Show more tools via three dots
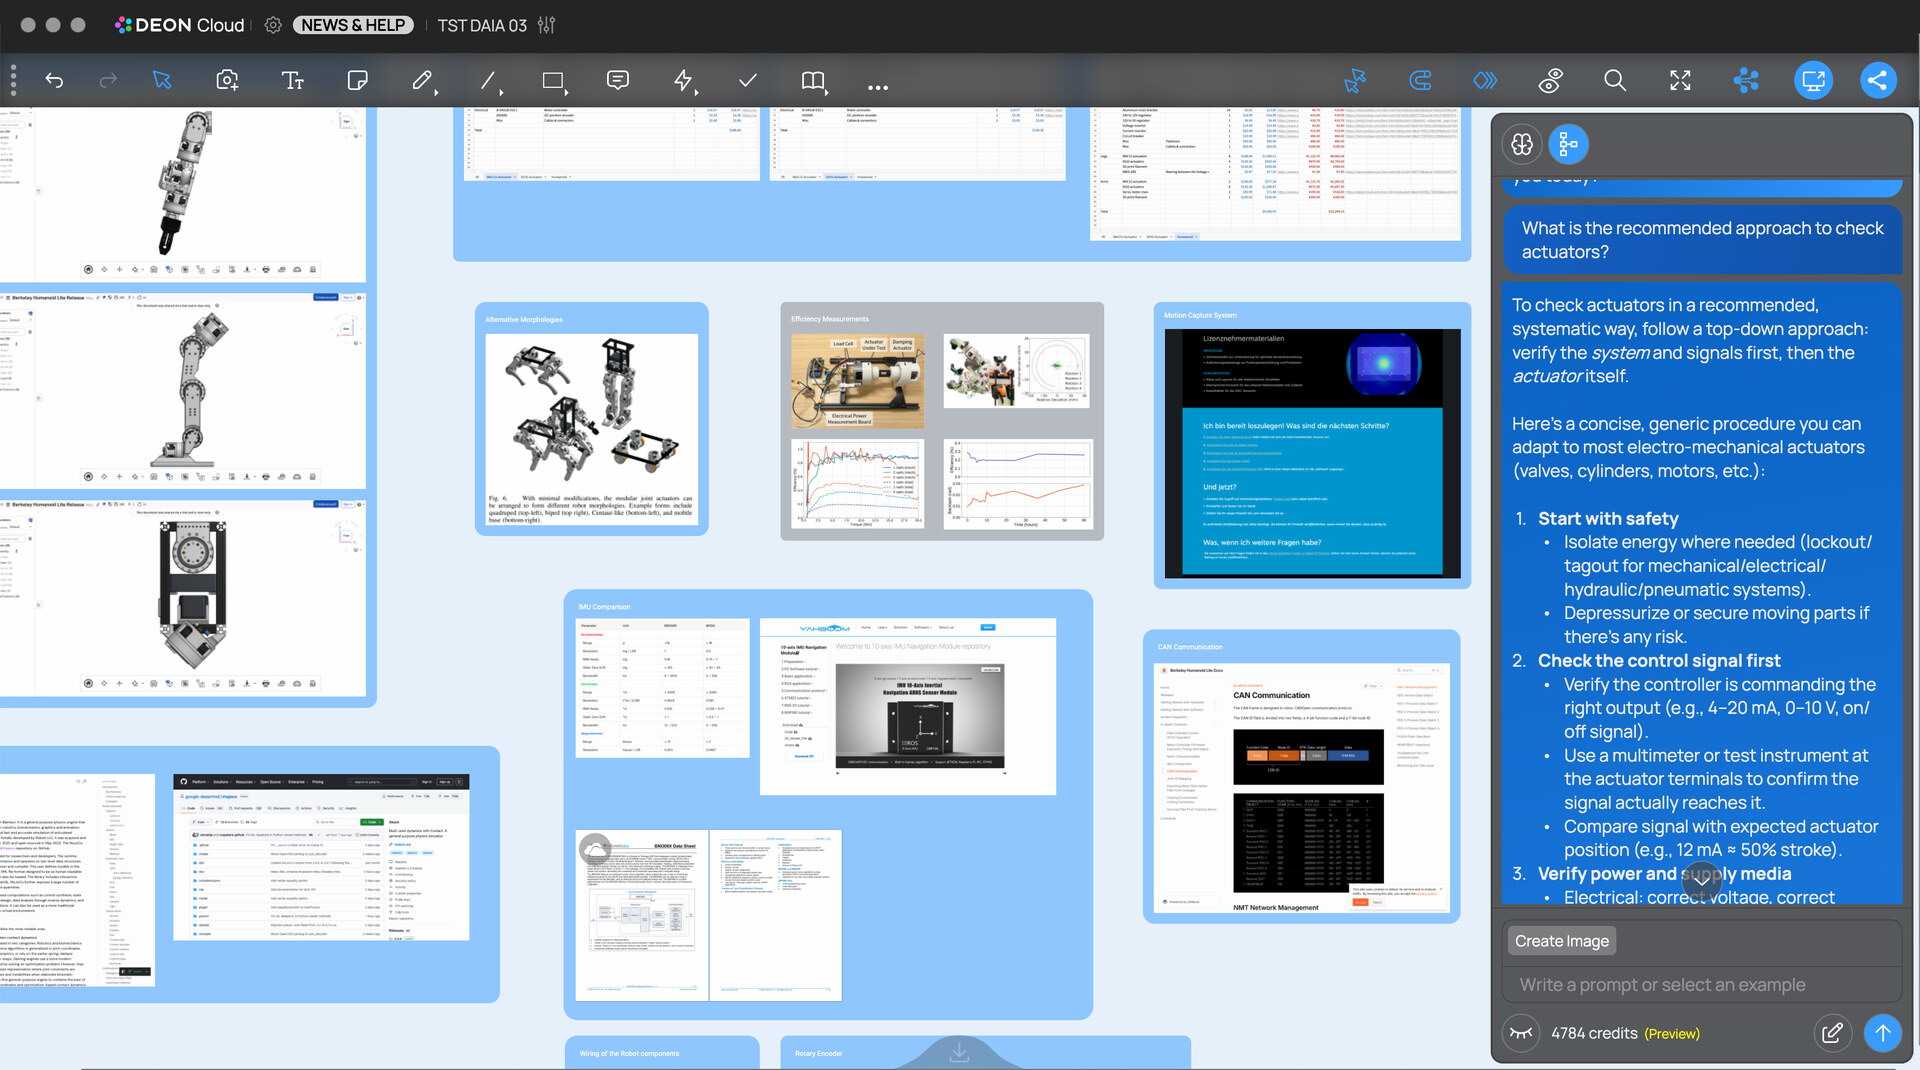Viewport: 1920px width, 1070px height. coord(878,88)
